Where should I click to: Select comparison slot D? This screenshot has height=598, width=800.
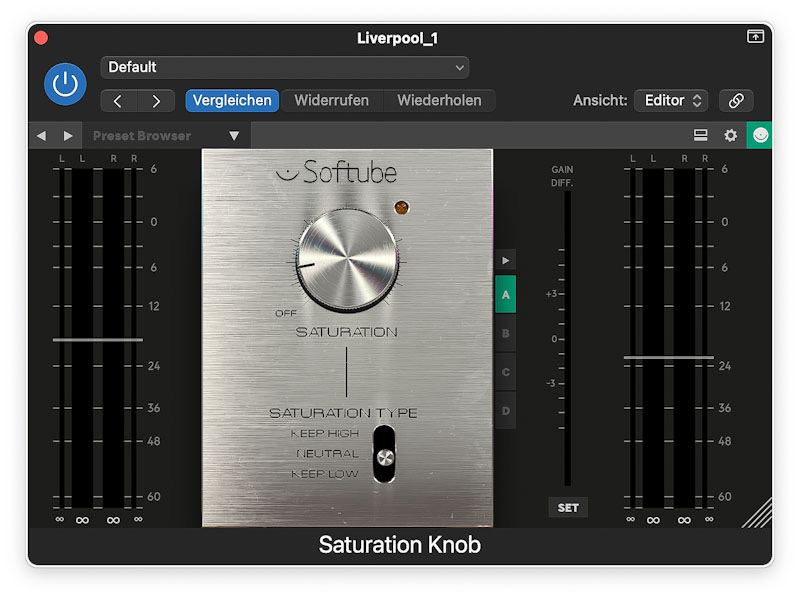506,411
